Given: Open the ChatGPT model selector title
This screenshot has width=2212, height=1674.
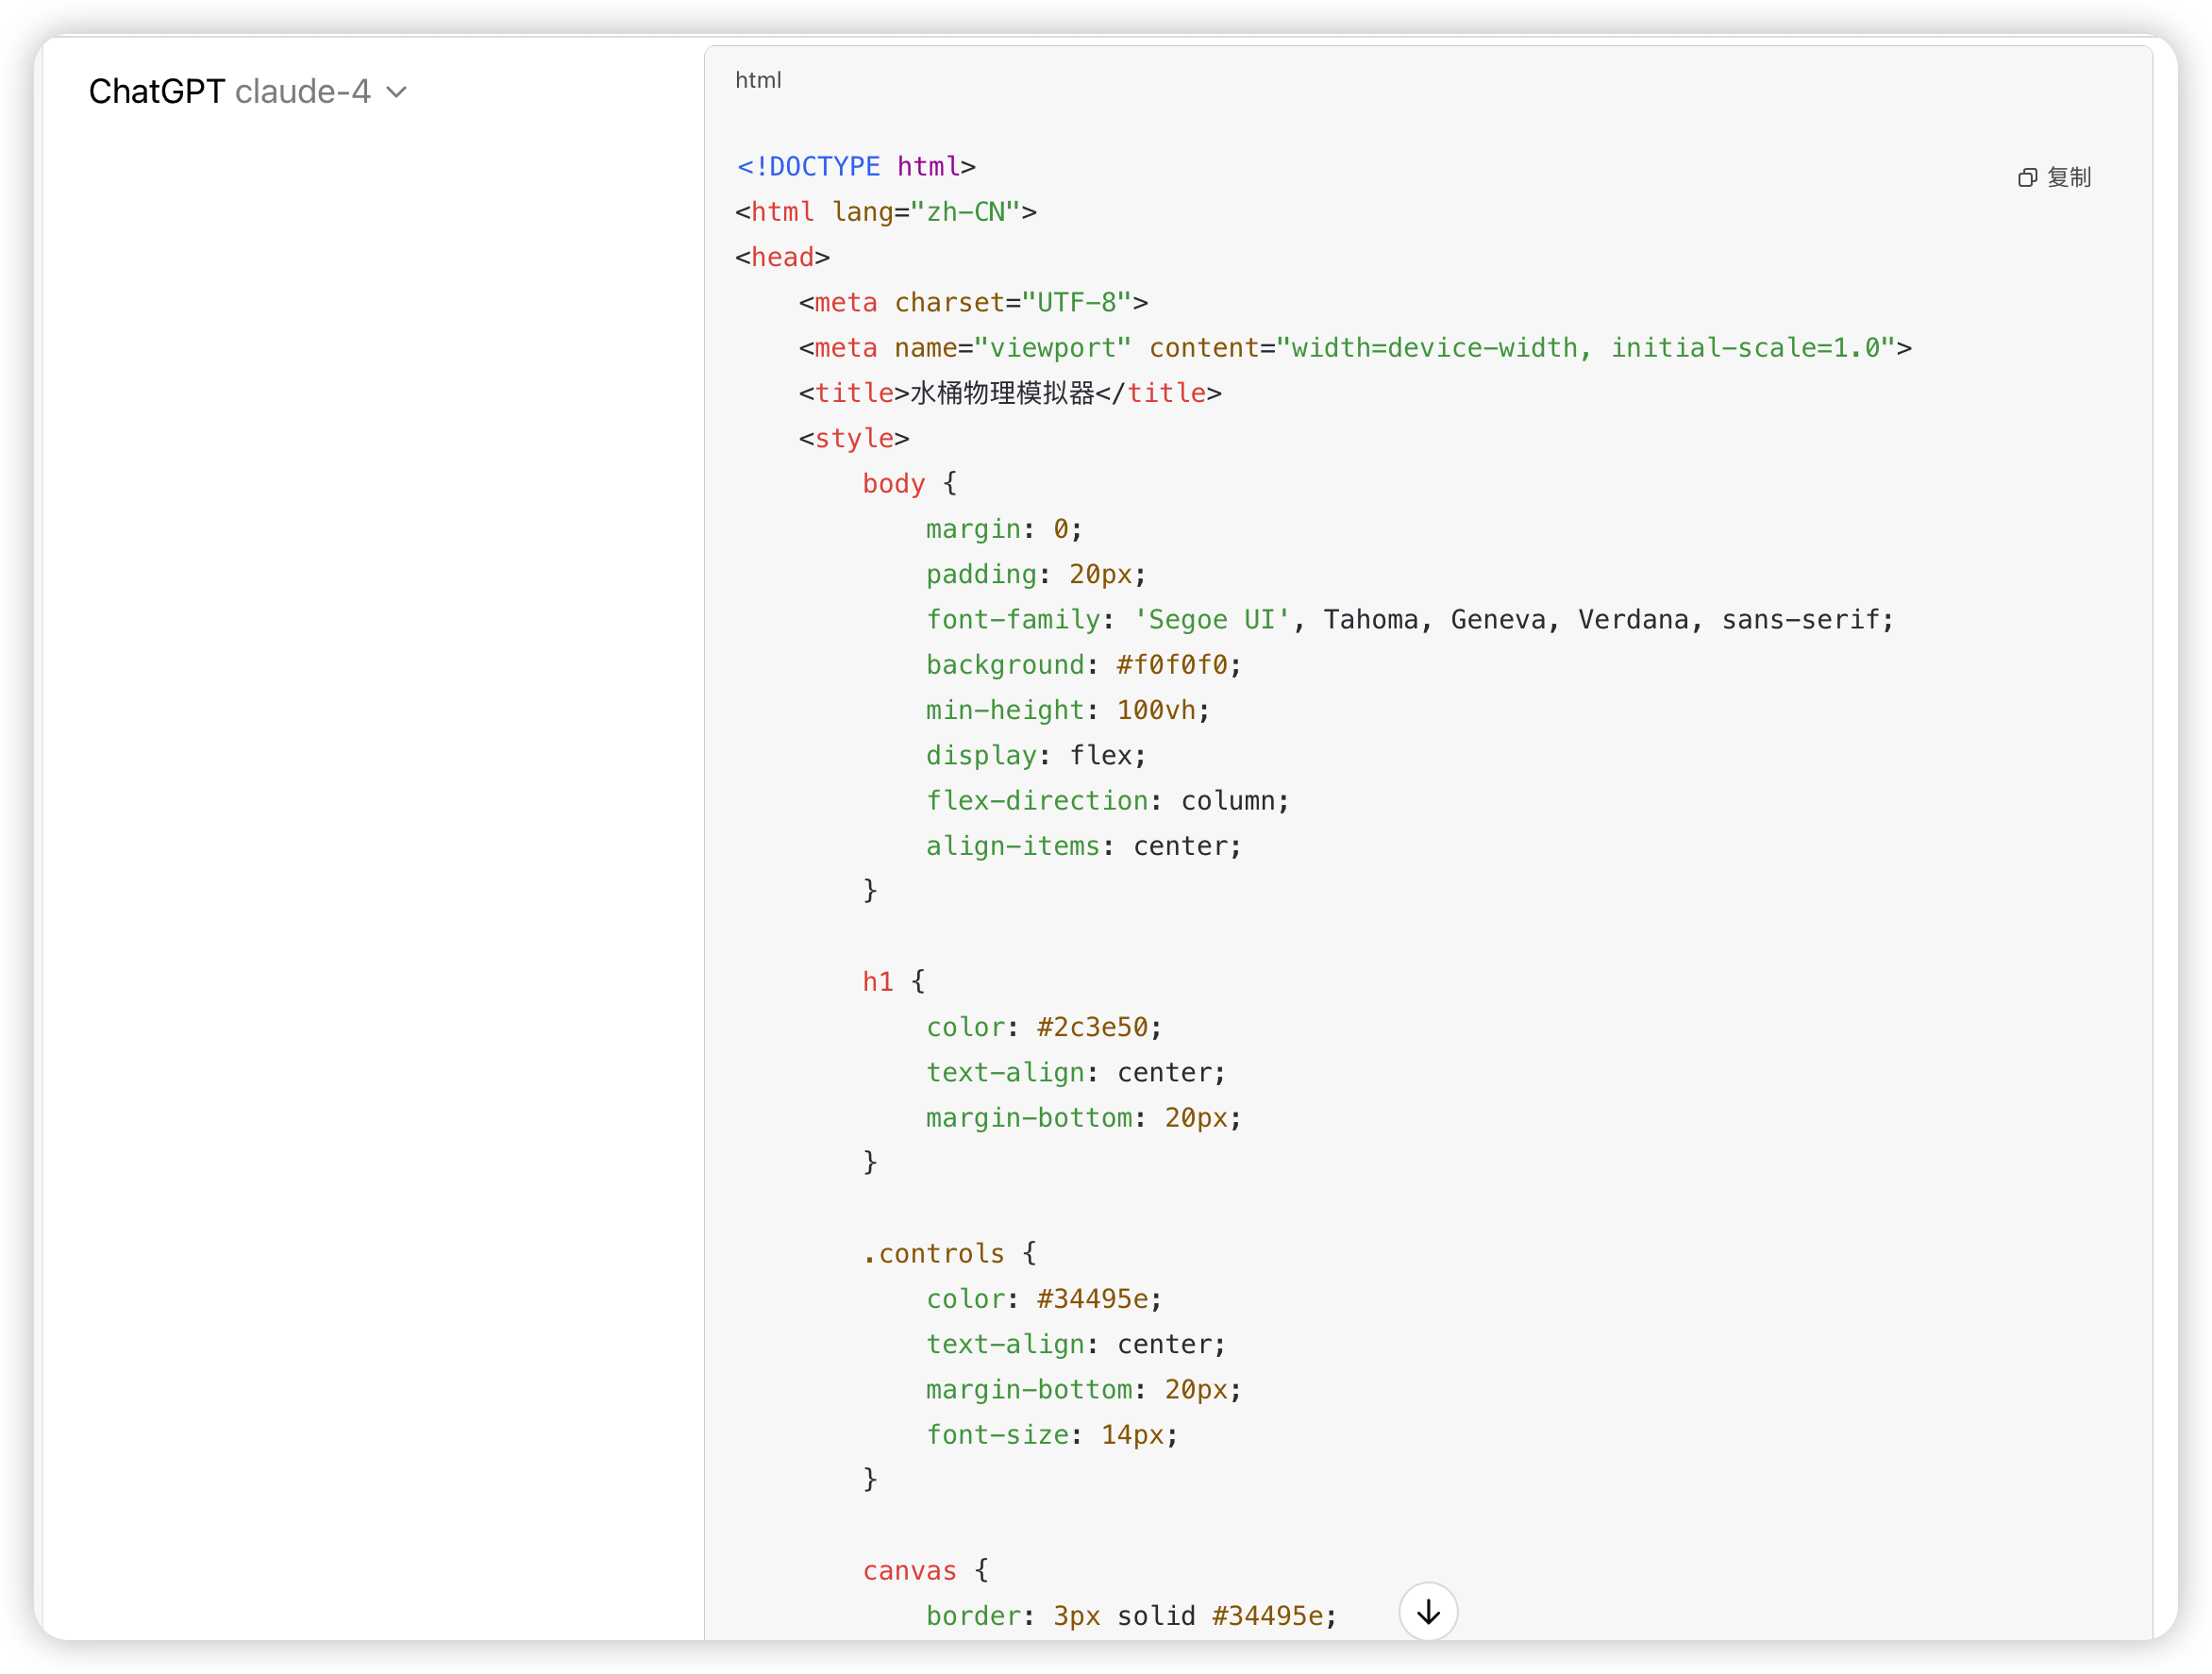Looking at the screenshot, I should (x=157, y=92).
